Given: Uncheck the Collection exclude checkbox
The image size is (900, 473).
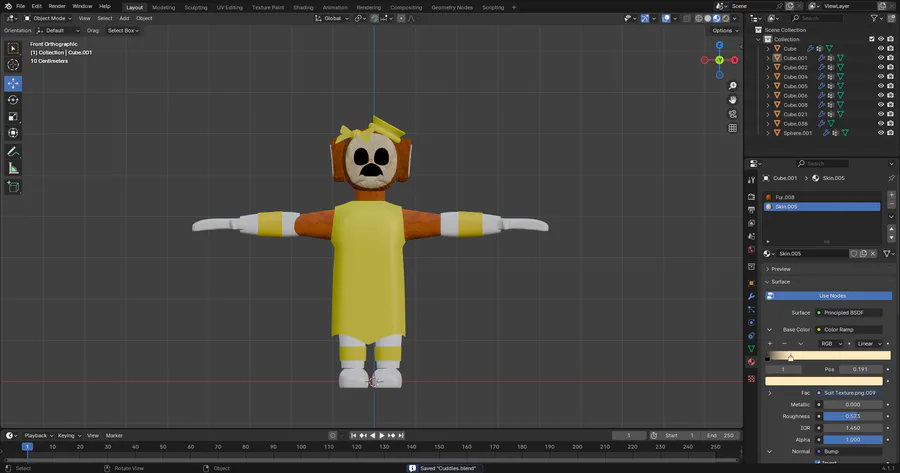Looking at the screenshot, I should click(870, 39).
